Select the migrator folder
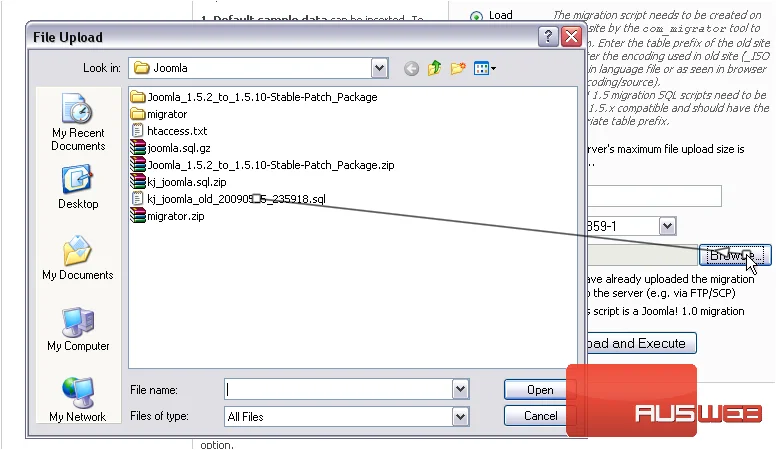 point(159,114)
